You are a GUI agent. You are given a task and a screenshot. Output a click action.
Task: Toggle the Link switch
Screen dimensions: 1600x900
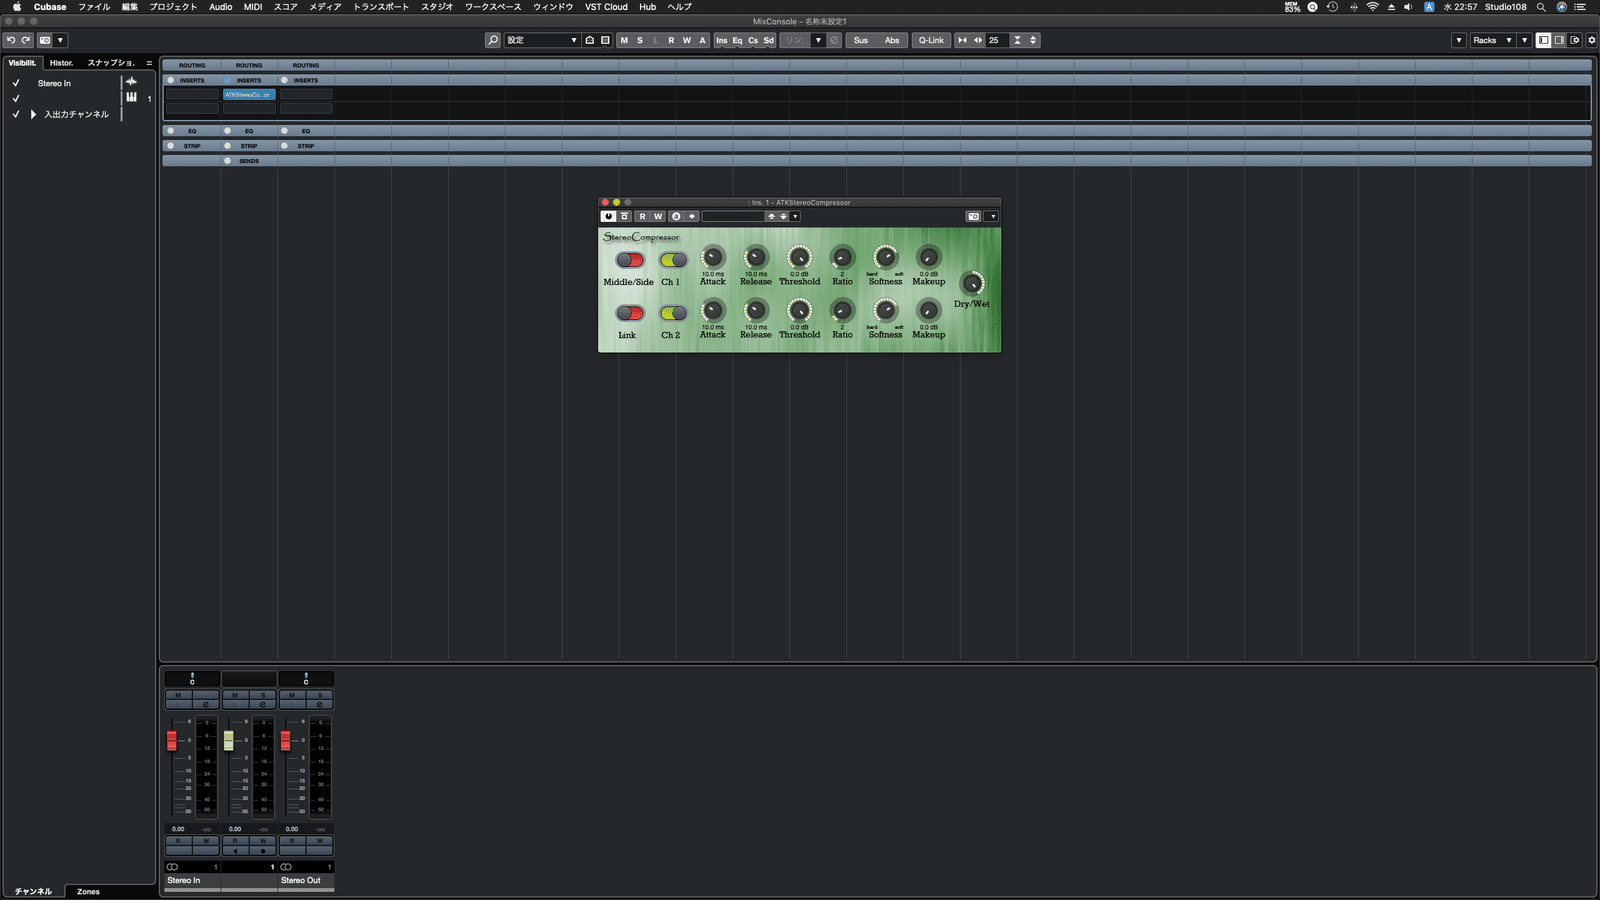(630, 313)
